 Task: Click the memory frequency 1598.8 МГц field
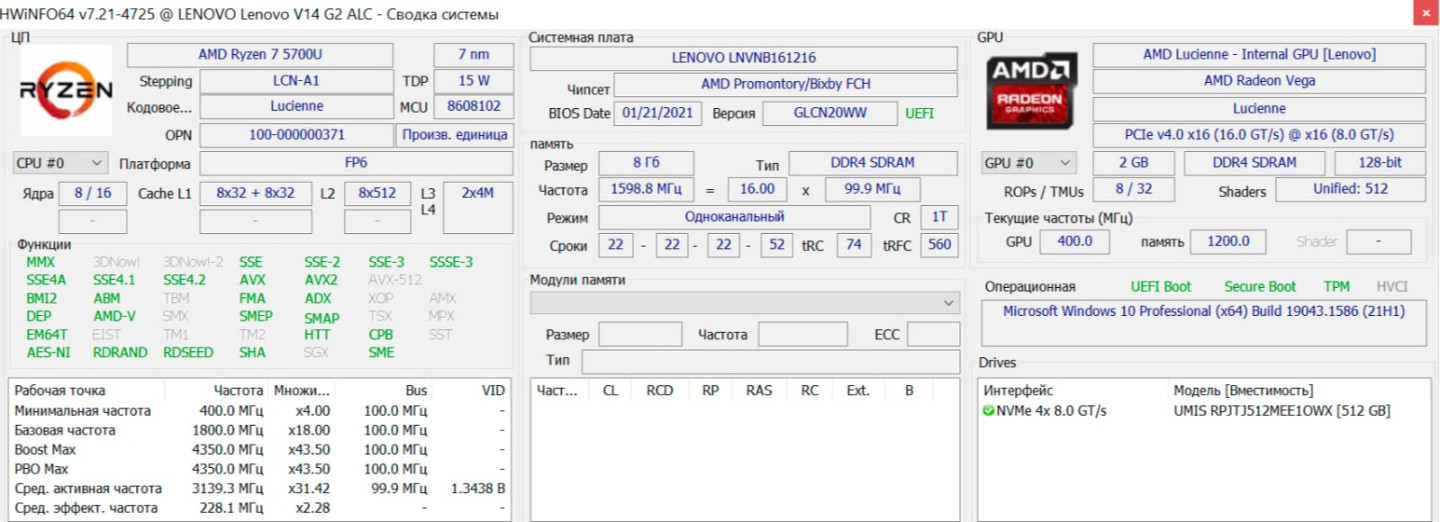[x=646, y=189]
